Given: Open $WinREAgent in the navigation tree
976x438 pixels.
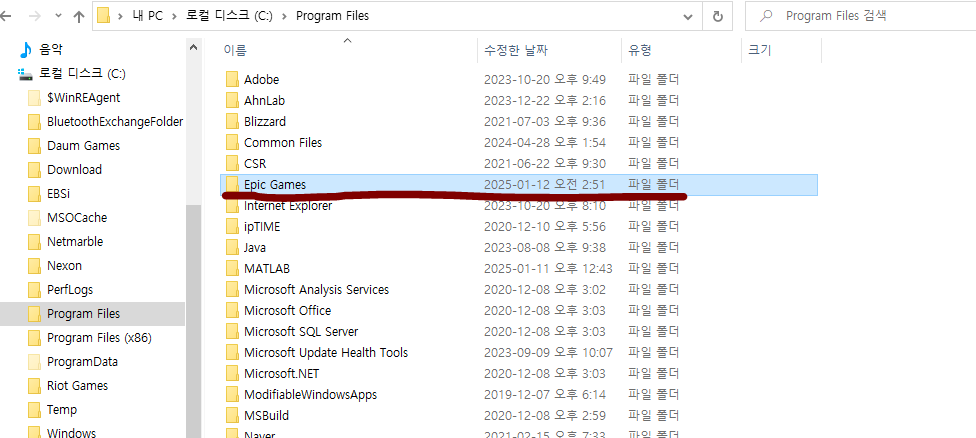Looking at the screenshot, I should 83,97.
